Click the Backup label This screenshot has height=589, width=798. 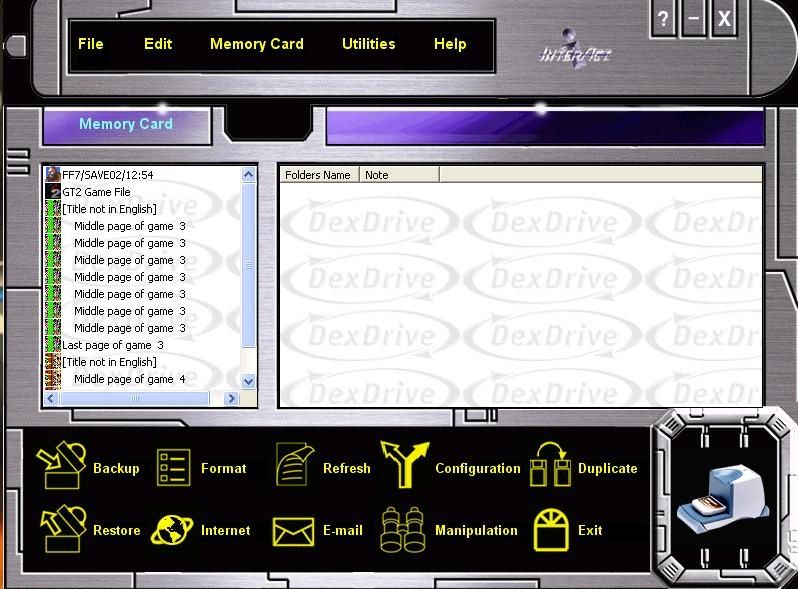[x=116, y=468]
